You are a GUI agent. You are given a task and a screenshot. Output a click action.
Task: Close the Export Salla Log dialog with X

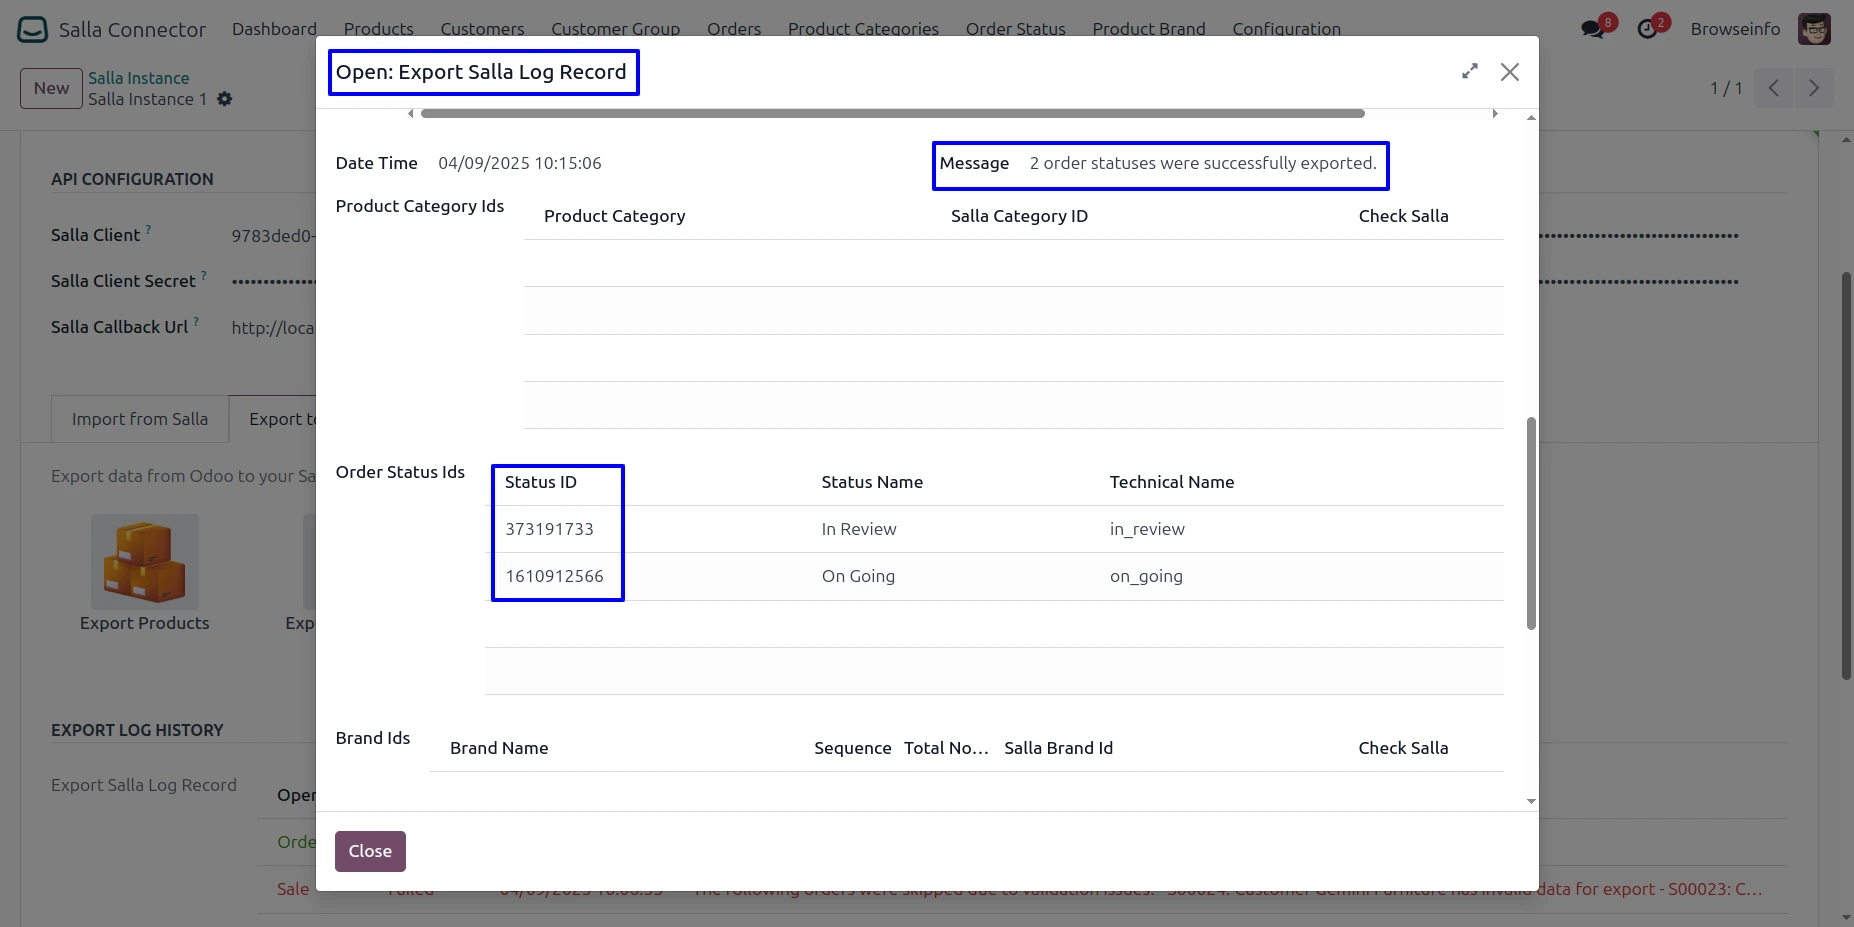1510,72
